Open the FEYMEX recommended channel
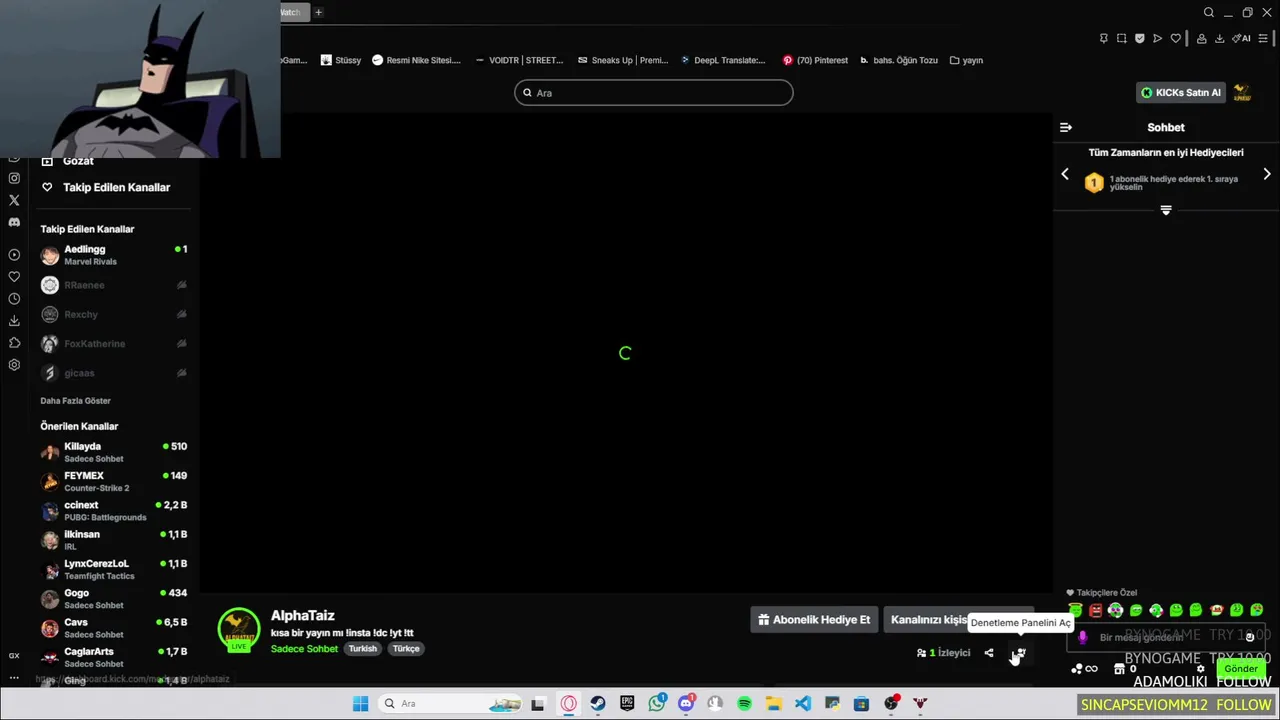Image resolution: width=1280 pixels, height=720 pixels. coord(114,481)
